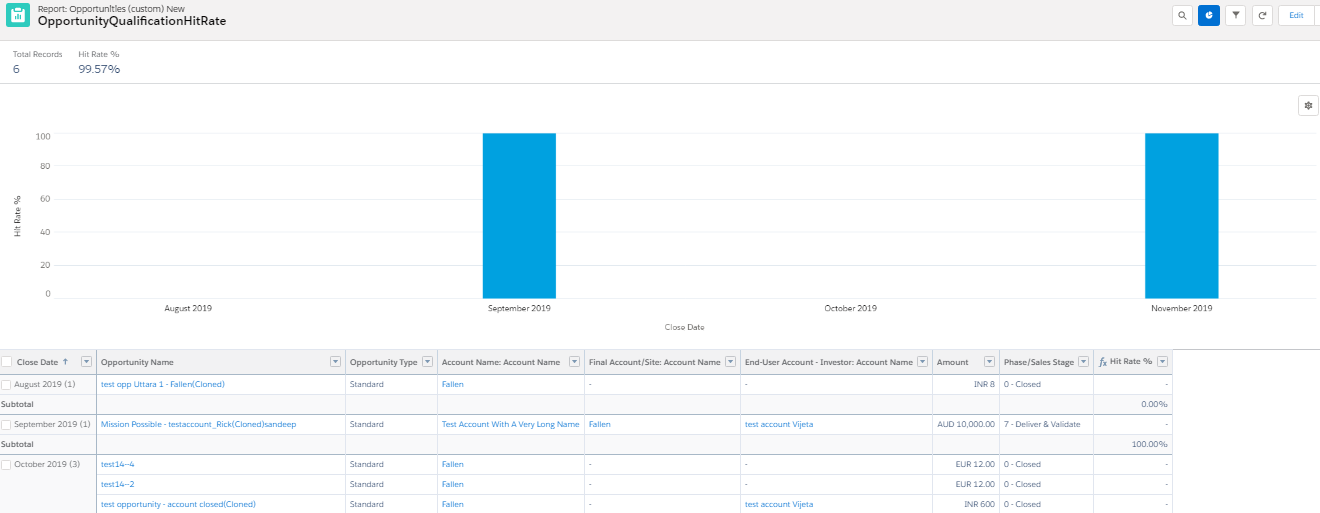The image size is (1320, 513).
Task: Click the 99.57% Hit Rate summary value
Action: (99, 69)
